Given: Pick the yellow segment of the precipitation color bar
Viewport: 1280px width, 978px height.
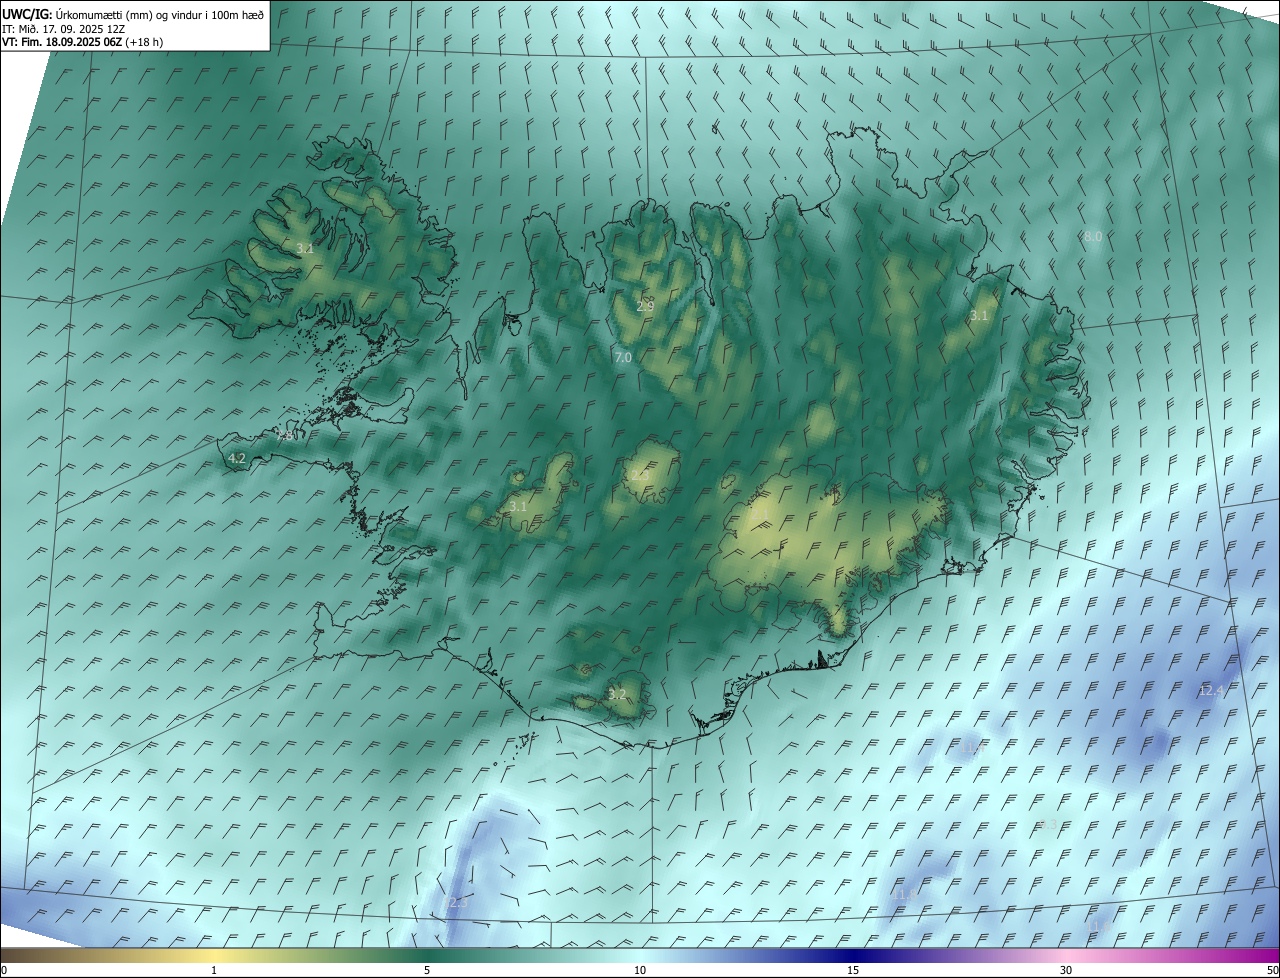Looking at the screenshot, I should [214, 955].
